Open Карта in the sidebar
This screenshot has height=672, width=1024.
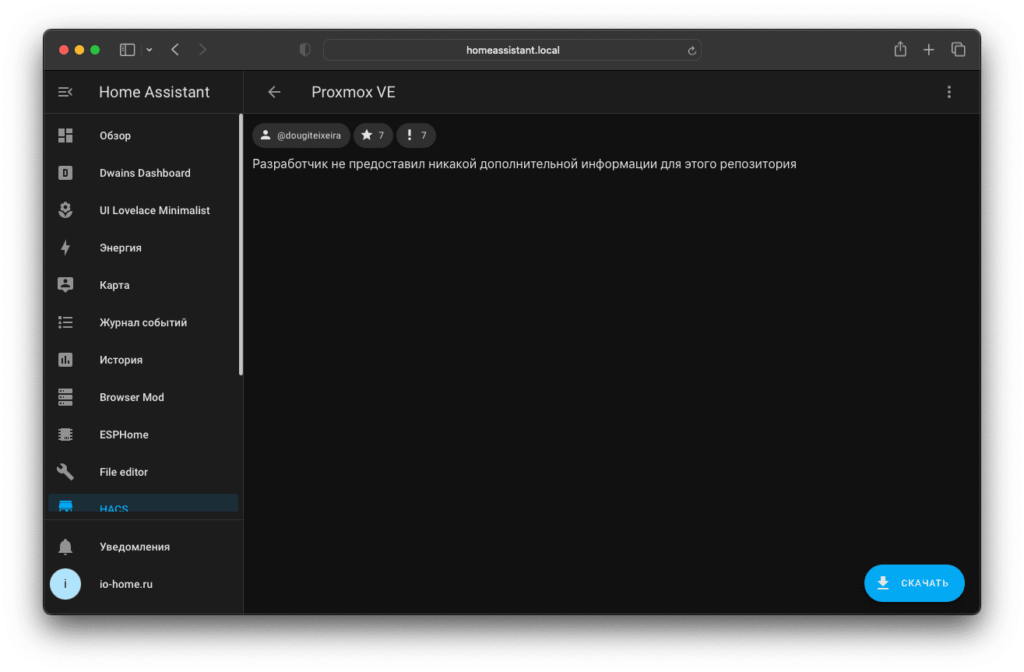(x=143, y=285)
